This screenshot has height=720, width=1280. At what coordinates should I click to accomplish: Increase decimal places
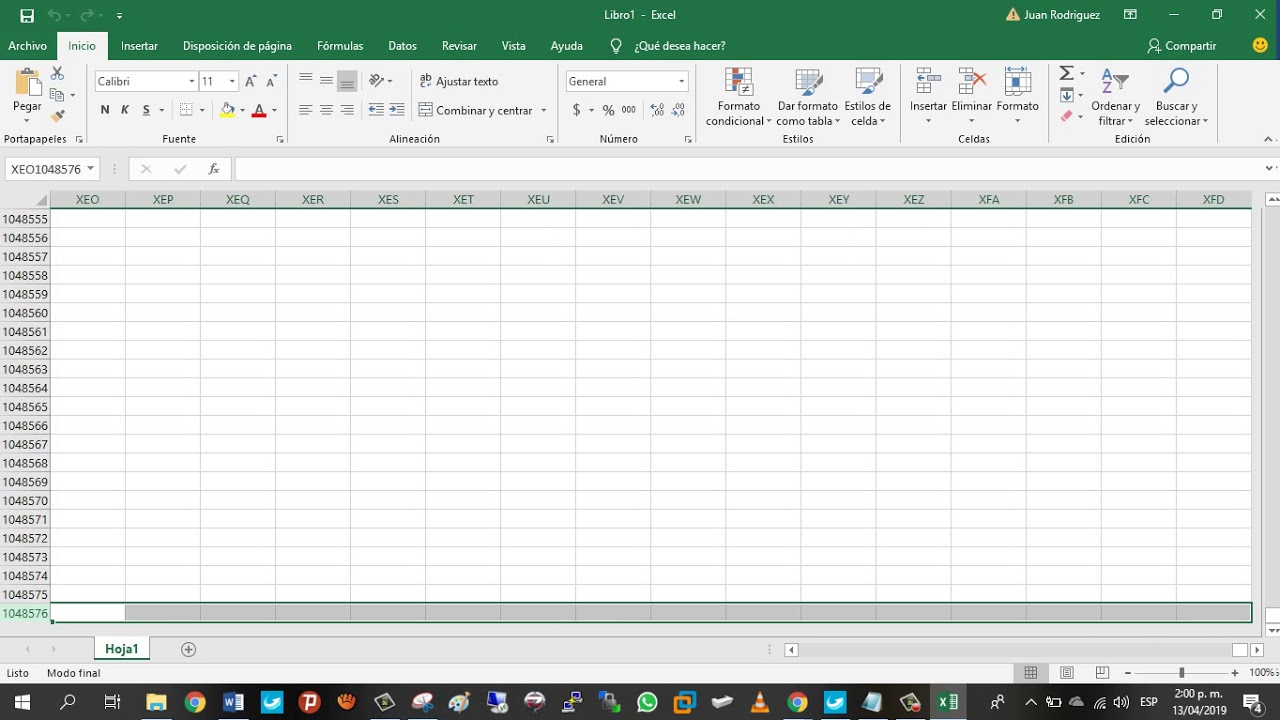[657, 110]
